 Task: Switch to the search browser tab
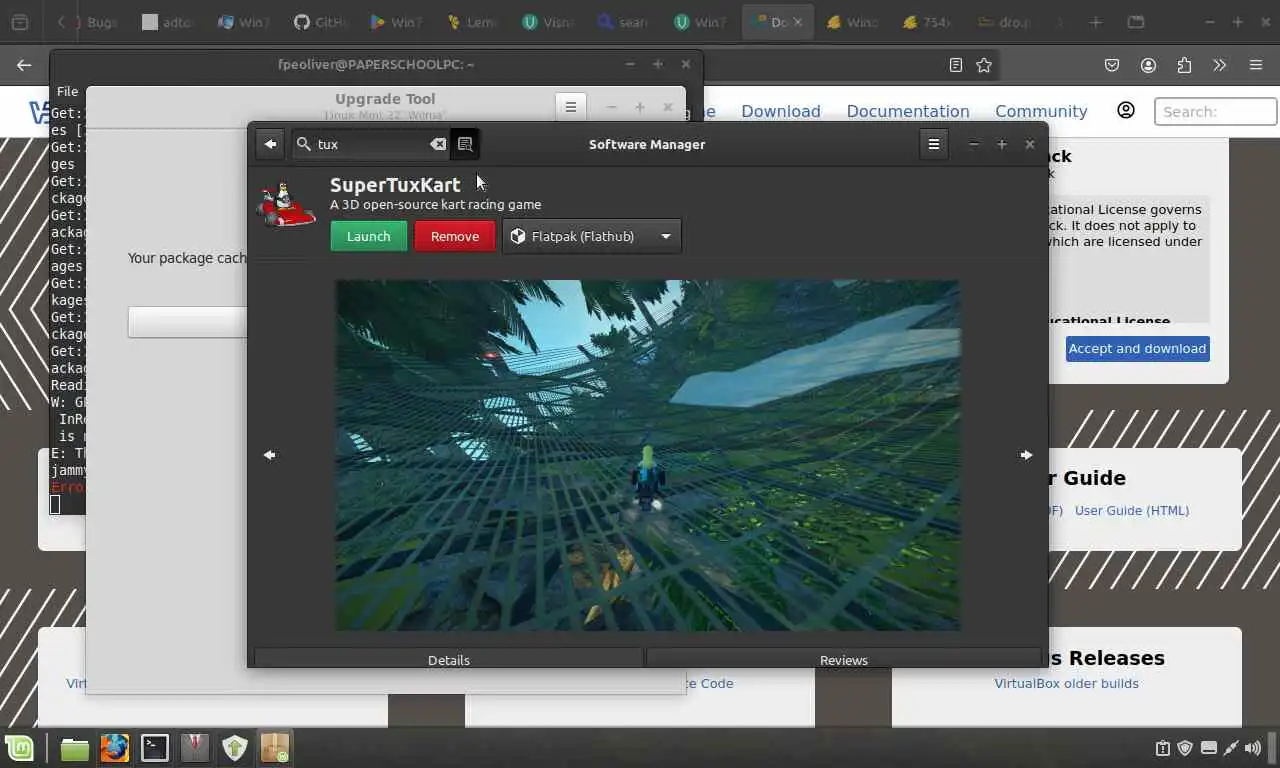622,22
